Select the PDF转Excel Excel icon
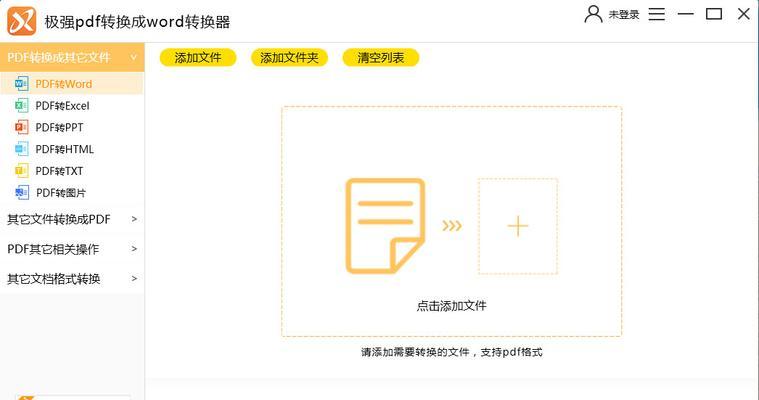Screen dimensions: 759x400 [21, 105]
